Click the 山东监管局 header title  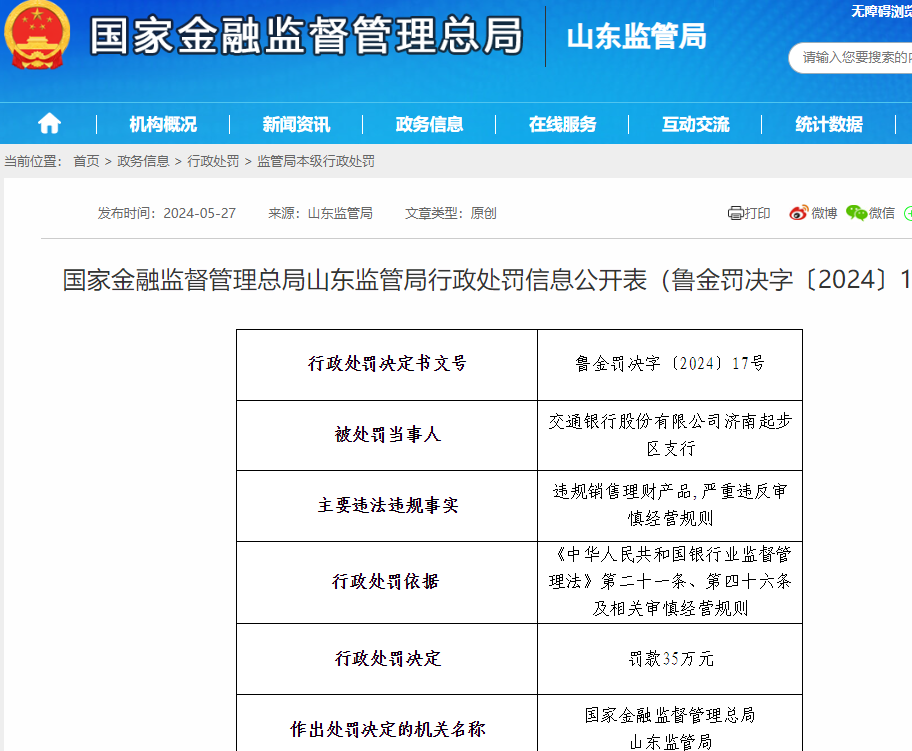pos(636,37)
